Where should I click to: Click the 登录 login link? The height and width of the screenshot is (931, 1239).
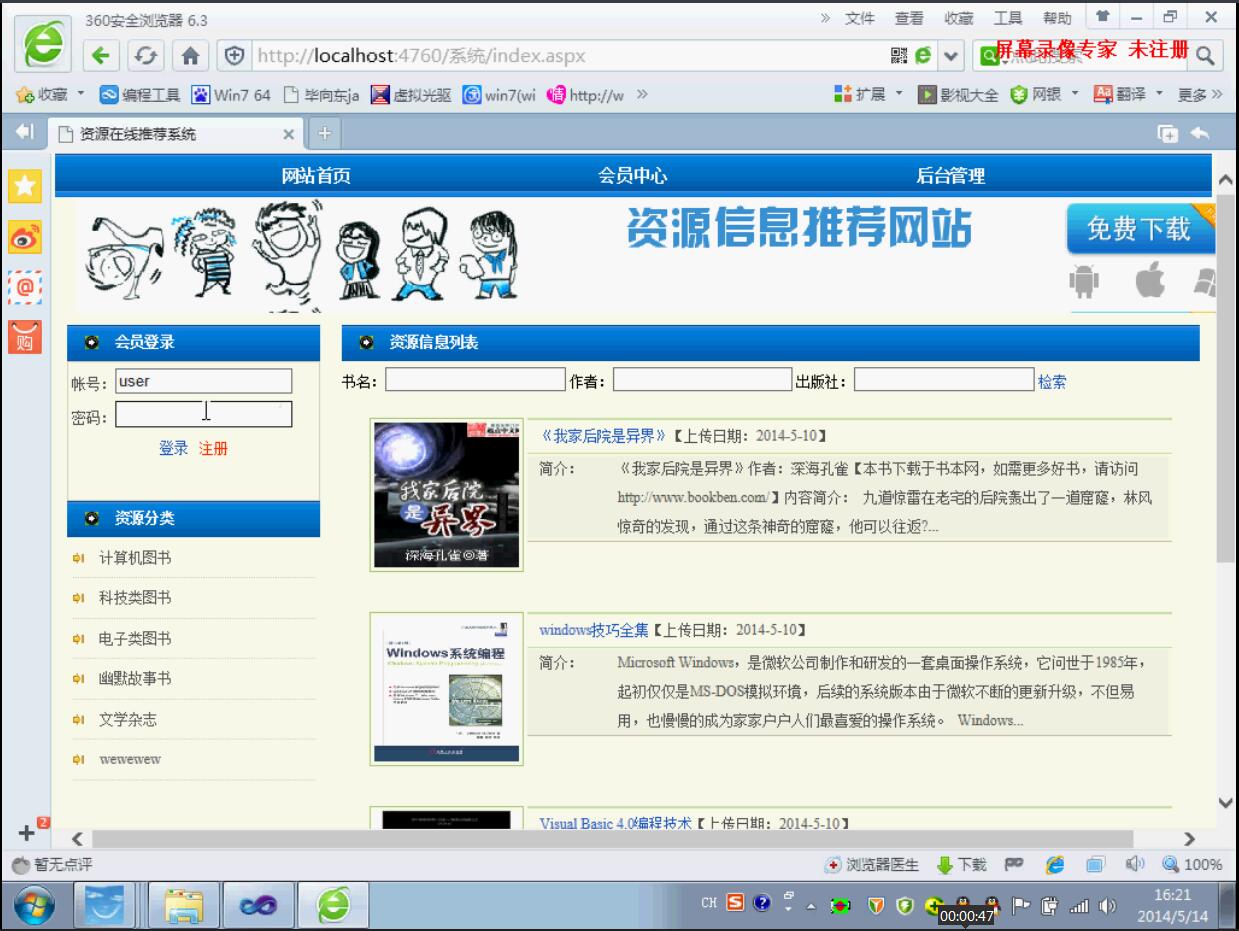pyautogui.click(x=173, y=448)
